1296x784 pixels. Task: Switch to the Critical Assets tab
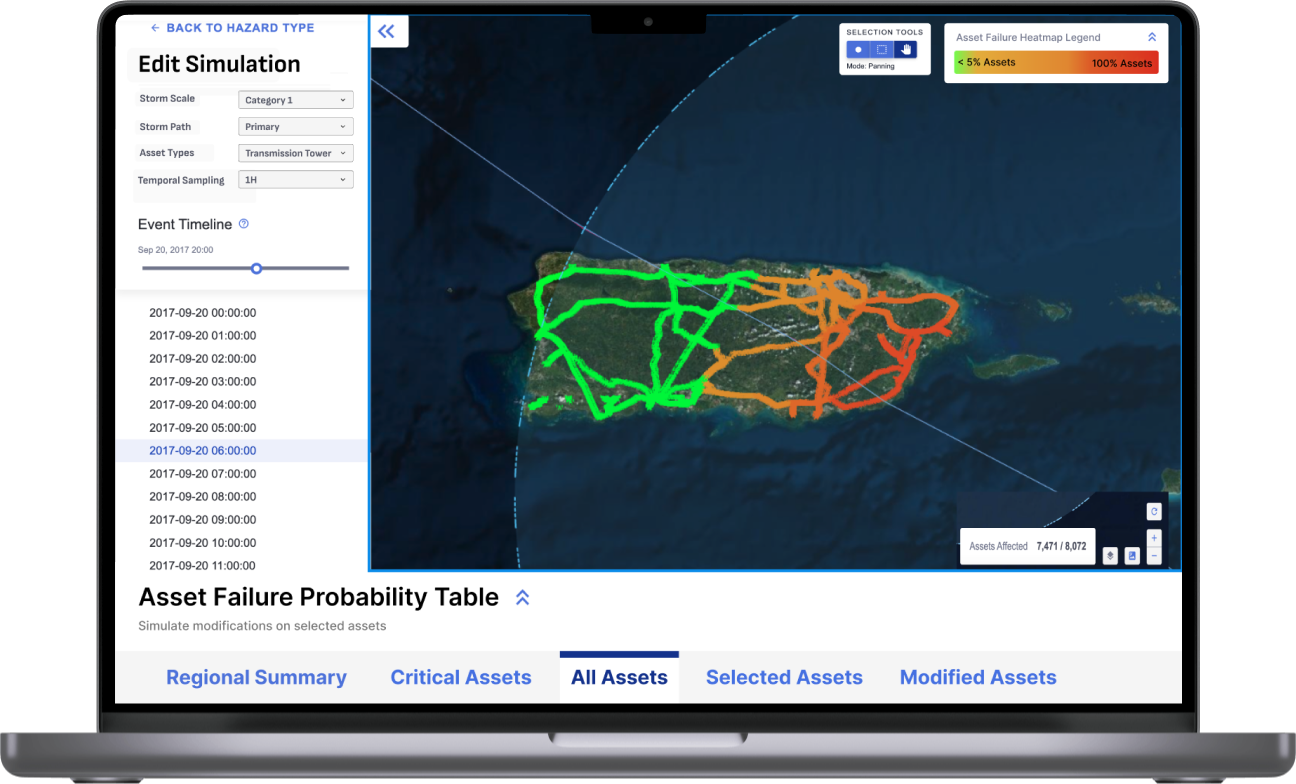461,677
